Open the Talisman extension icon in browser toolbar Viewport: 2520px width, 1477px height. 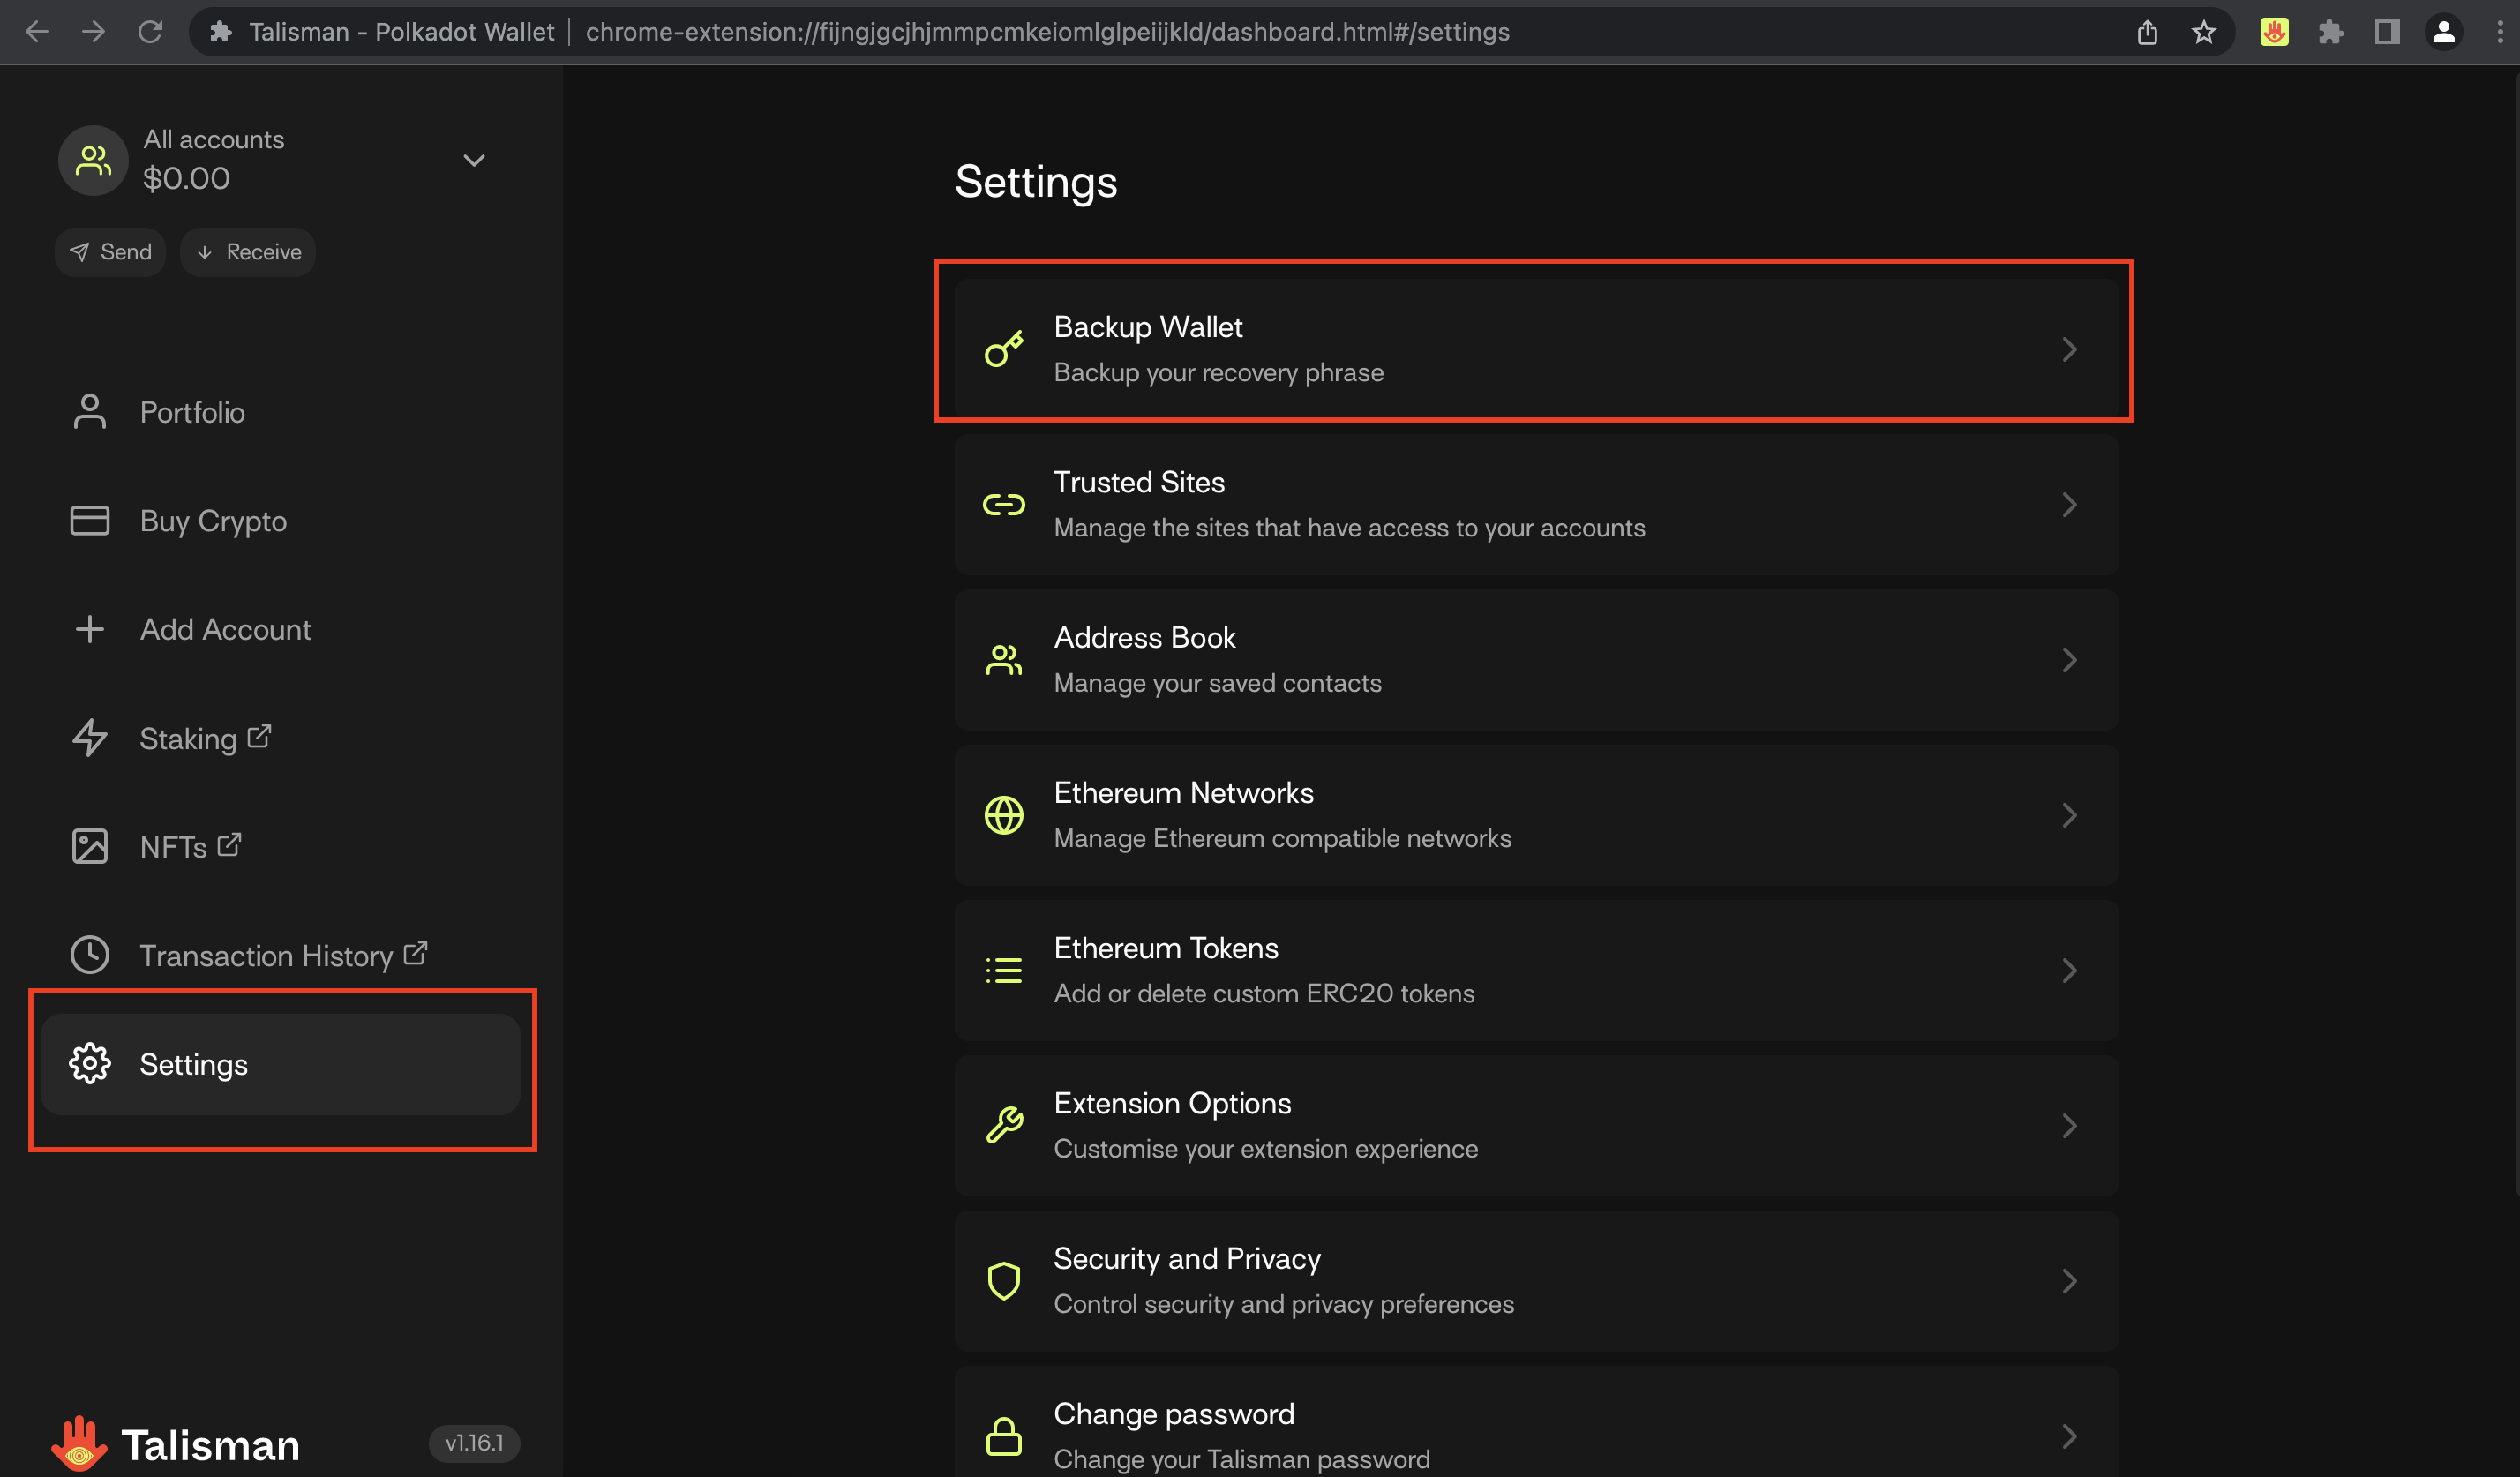(x=2274, y=32)
